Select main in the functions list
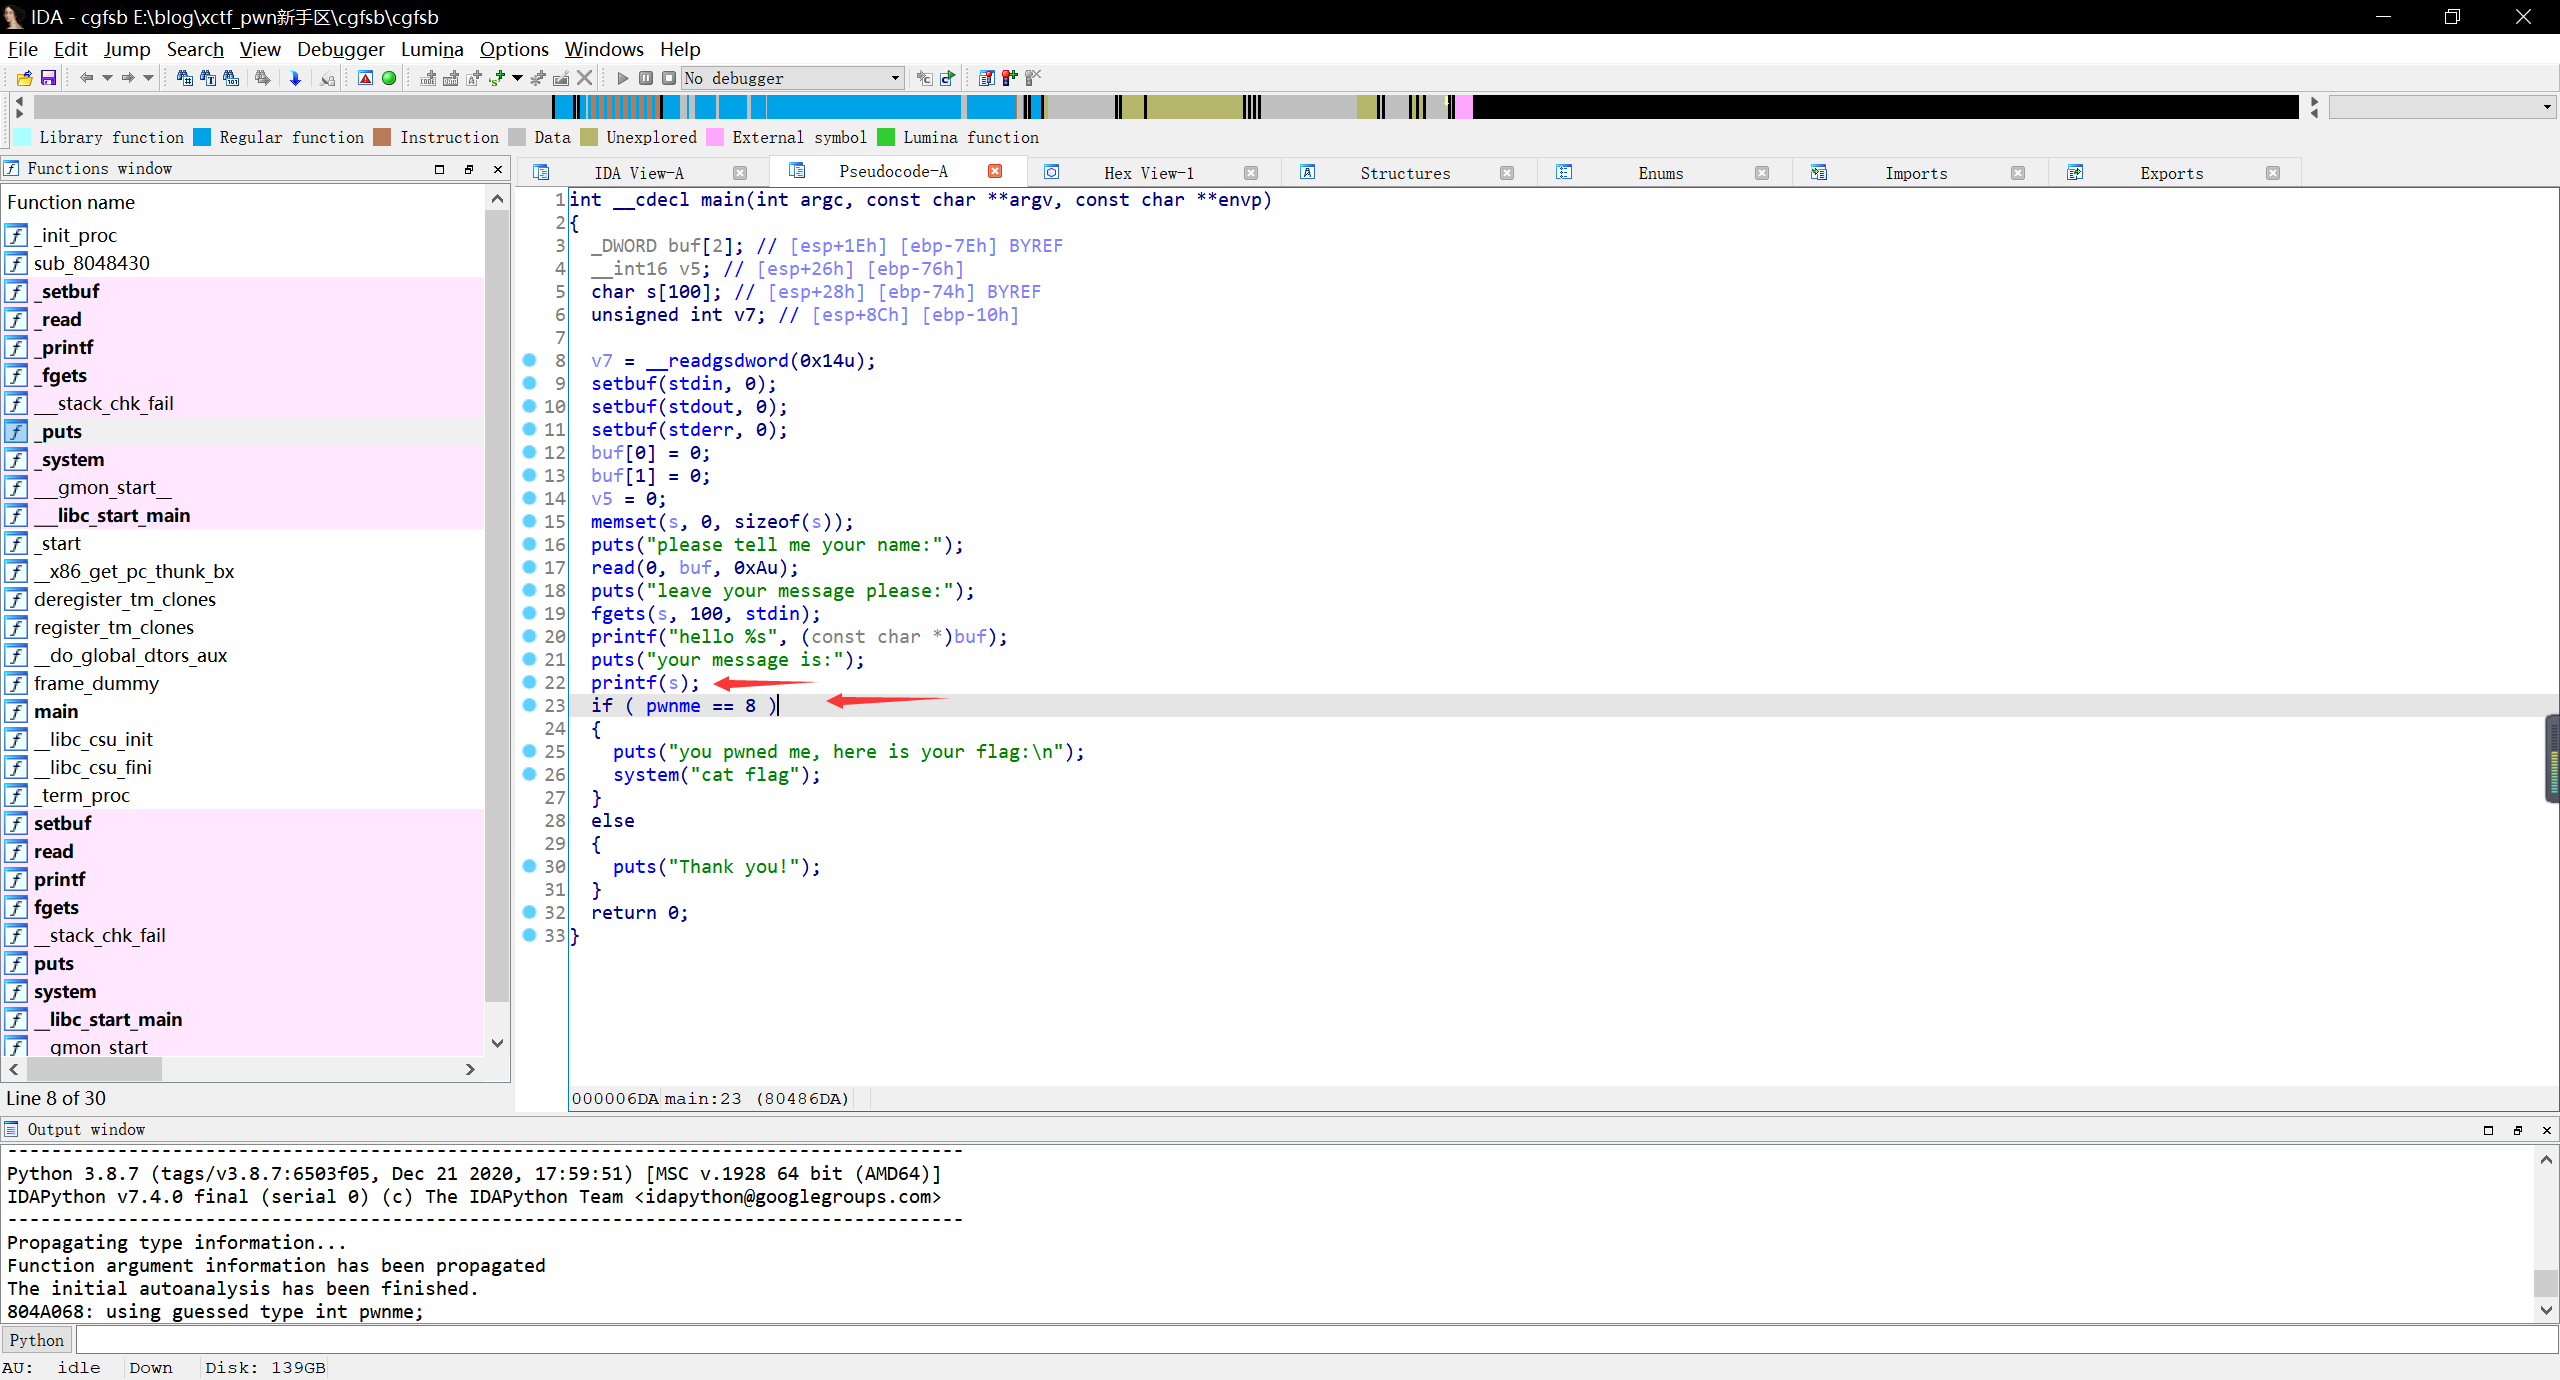This screenshot has height=1380, width=2560. pyautogui.click(x=56, y=711)
